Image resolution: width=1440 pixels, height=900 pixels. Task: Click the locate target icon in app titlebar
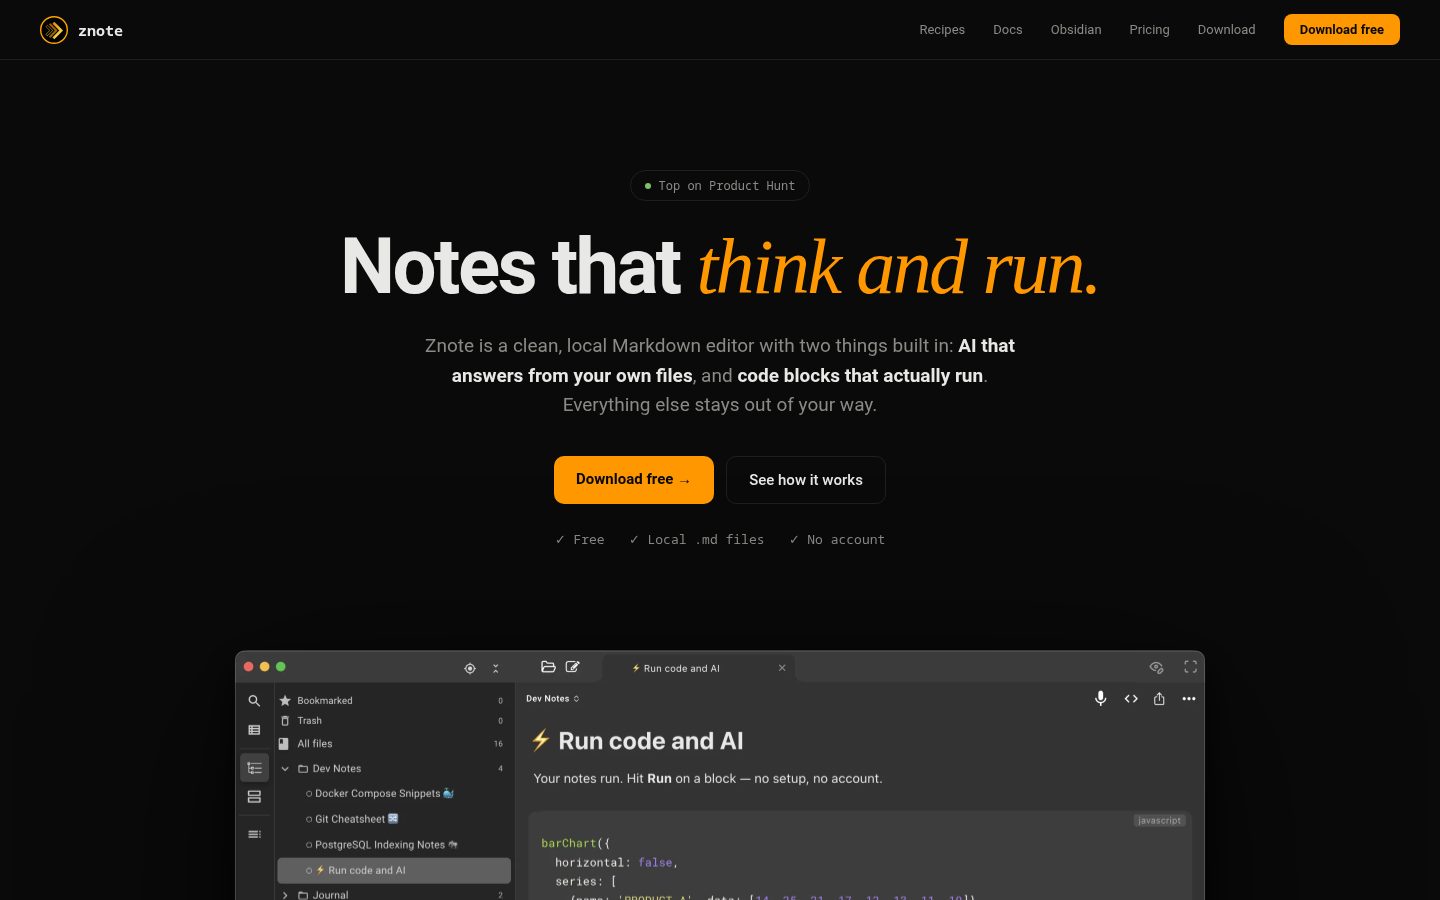click(470, 668)
